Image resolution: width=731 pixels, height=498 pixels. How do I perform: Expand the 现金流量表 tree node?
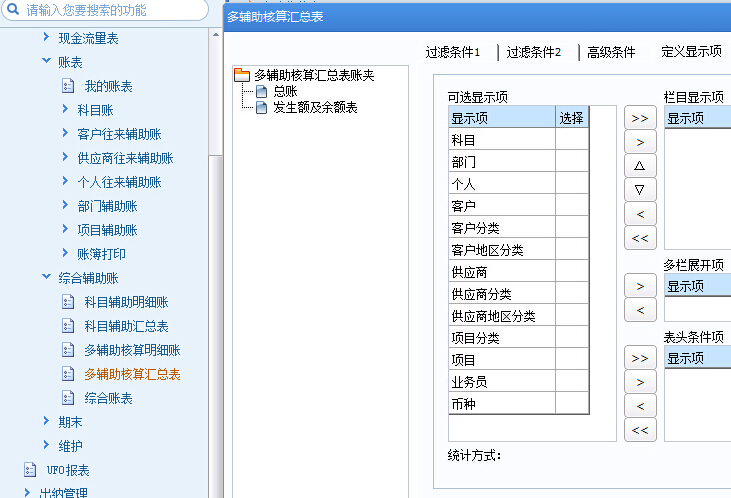[x=46, y=37]
